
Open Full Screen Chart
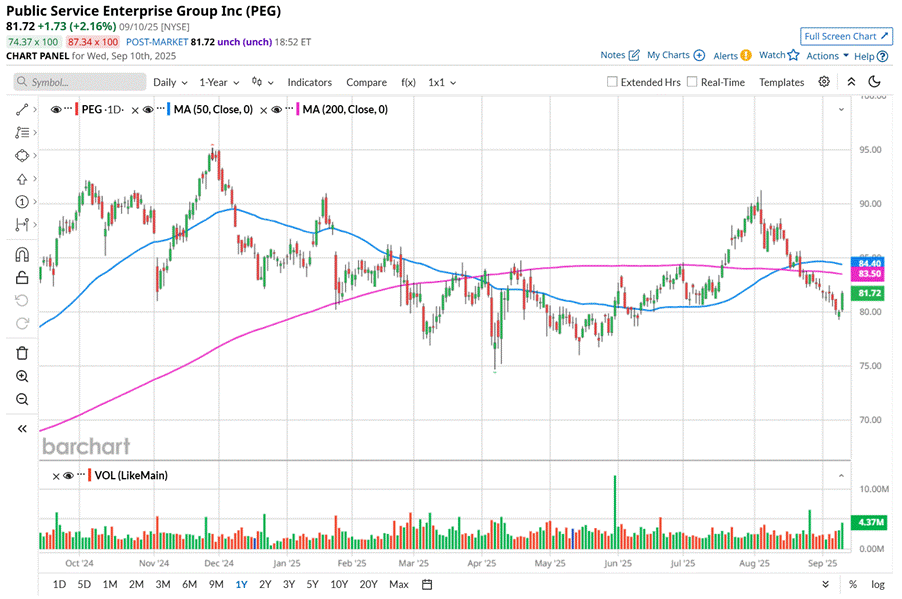pyautogui.click(x=846, y=36)
